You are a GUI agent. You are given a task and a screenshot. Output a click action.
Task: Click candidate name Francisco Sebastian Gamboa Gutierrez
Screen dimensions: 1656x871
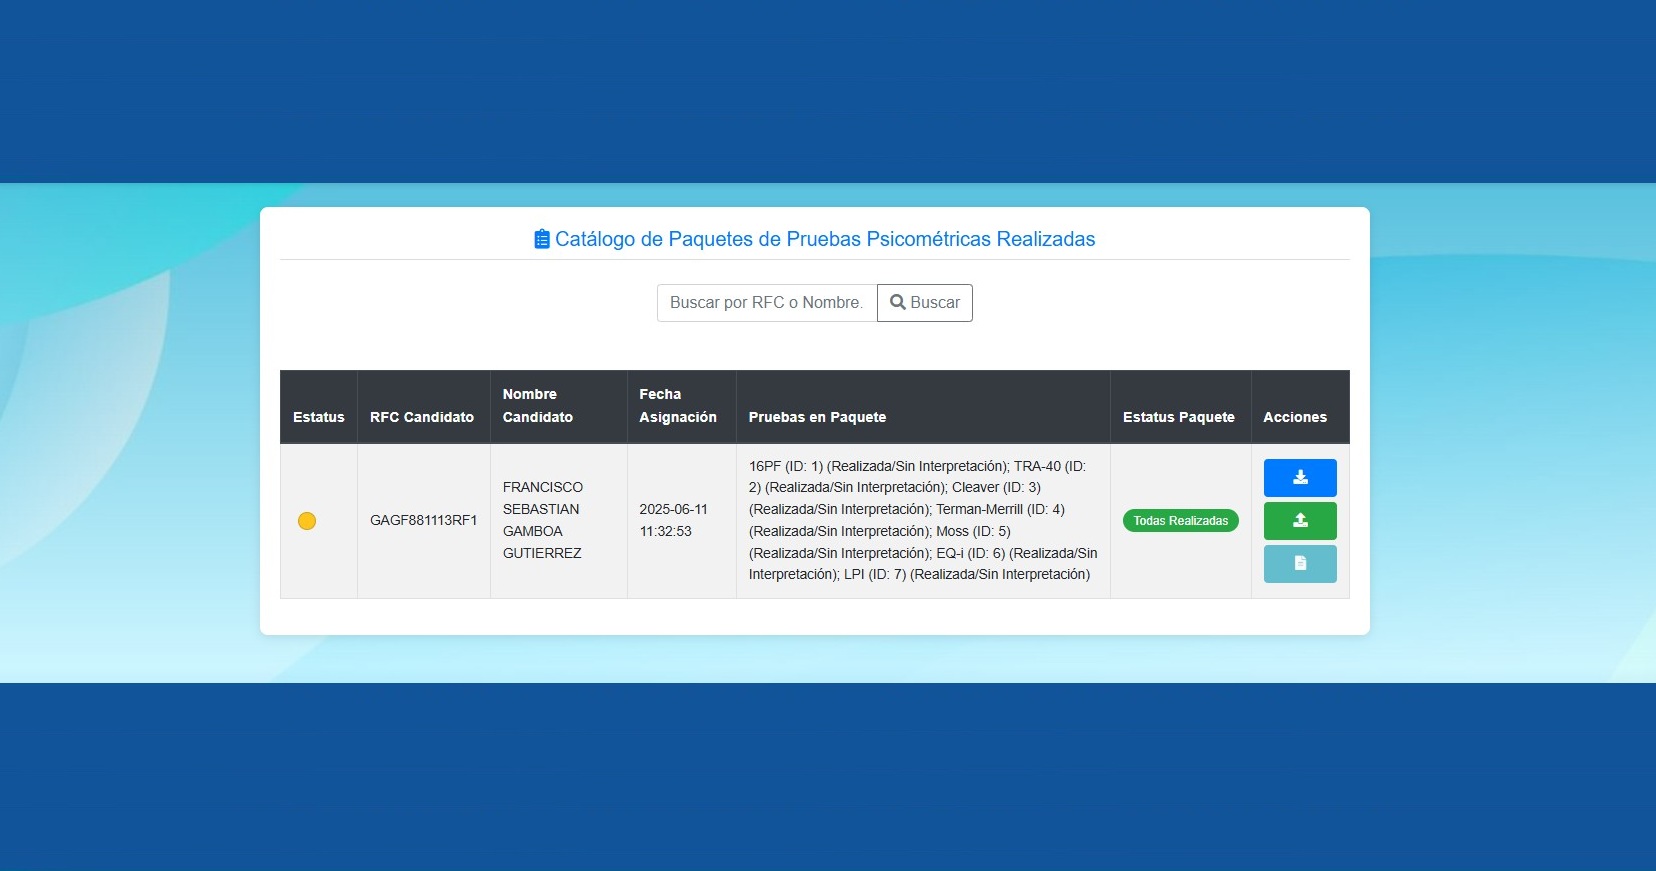coord(542,520)
